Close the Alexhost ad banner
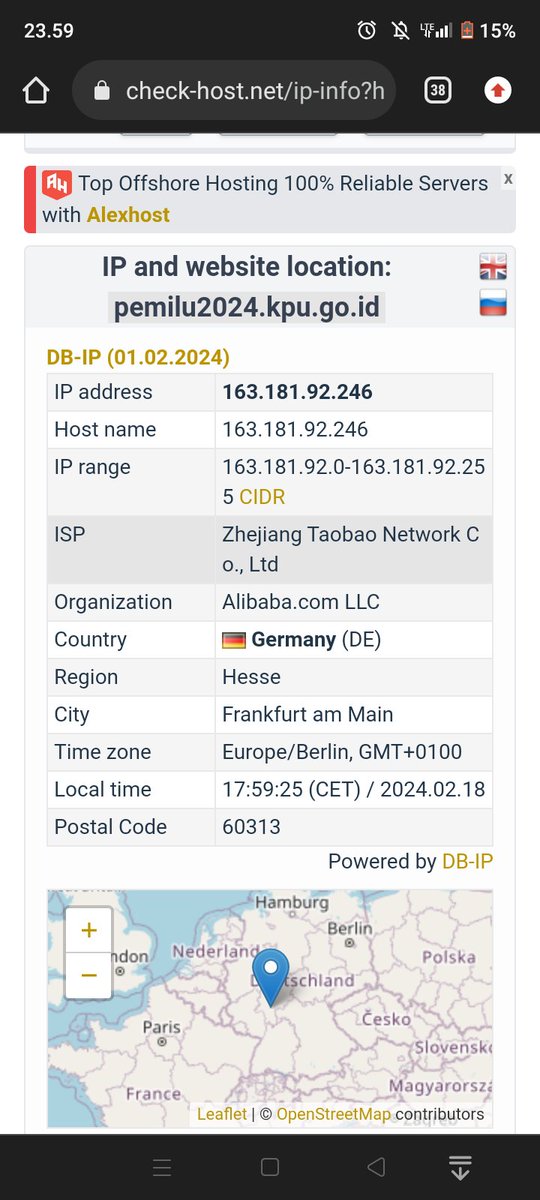This screenshot has width=540, height=1200. pyautogui.click(x=508, y=179)
